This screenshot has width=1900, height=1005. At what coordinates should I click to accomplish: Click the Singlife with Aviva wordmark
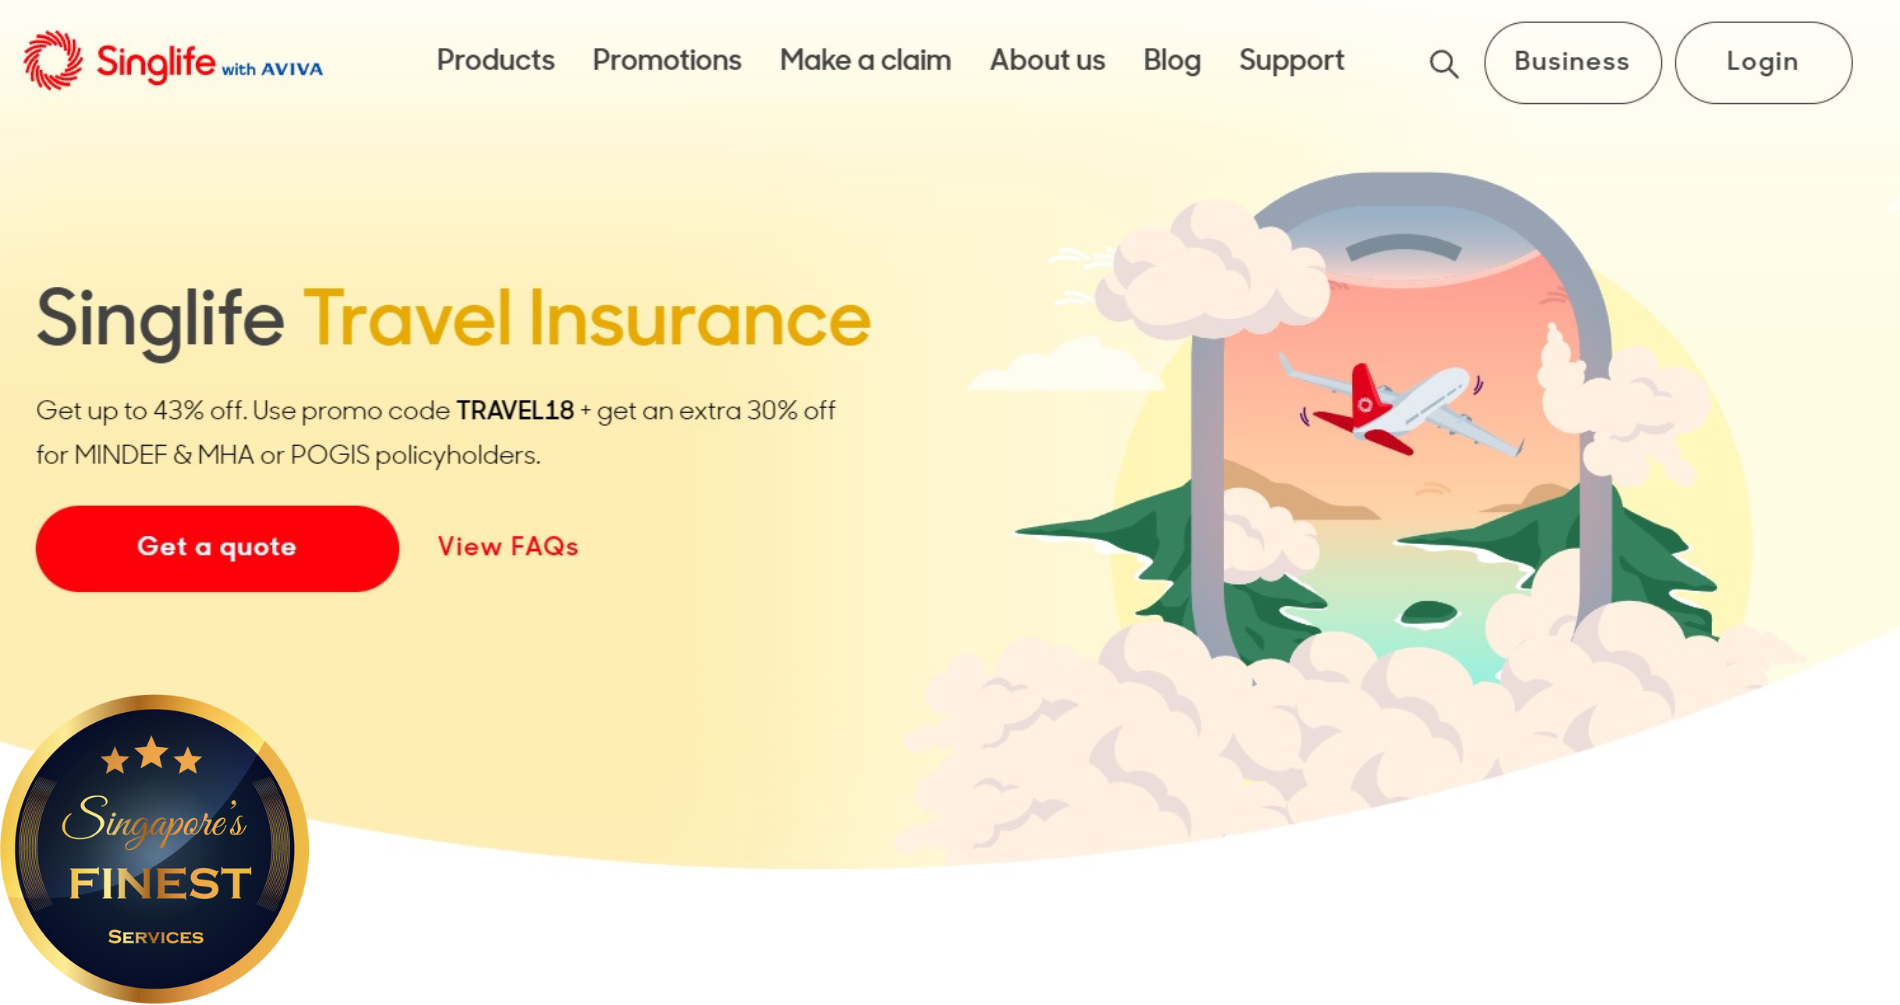pyautogui.click(x=209, y=63)
